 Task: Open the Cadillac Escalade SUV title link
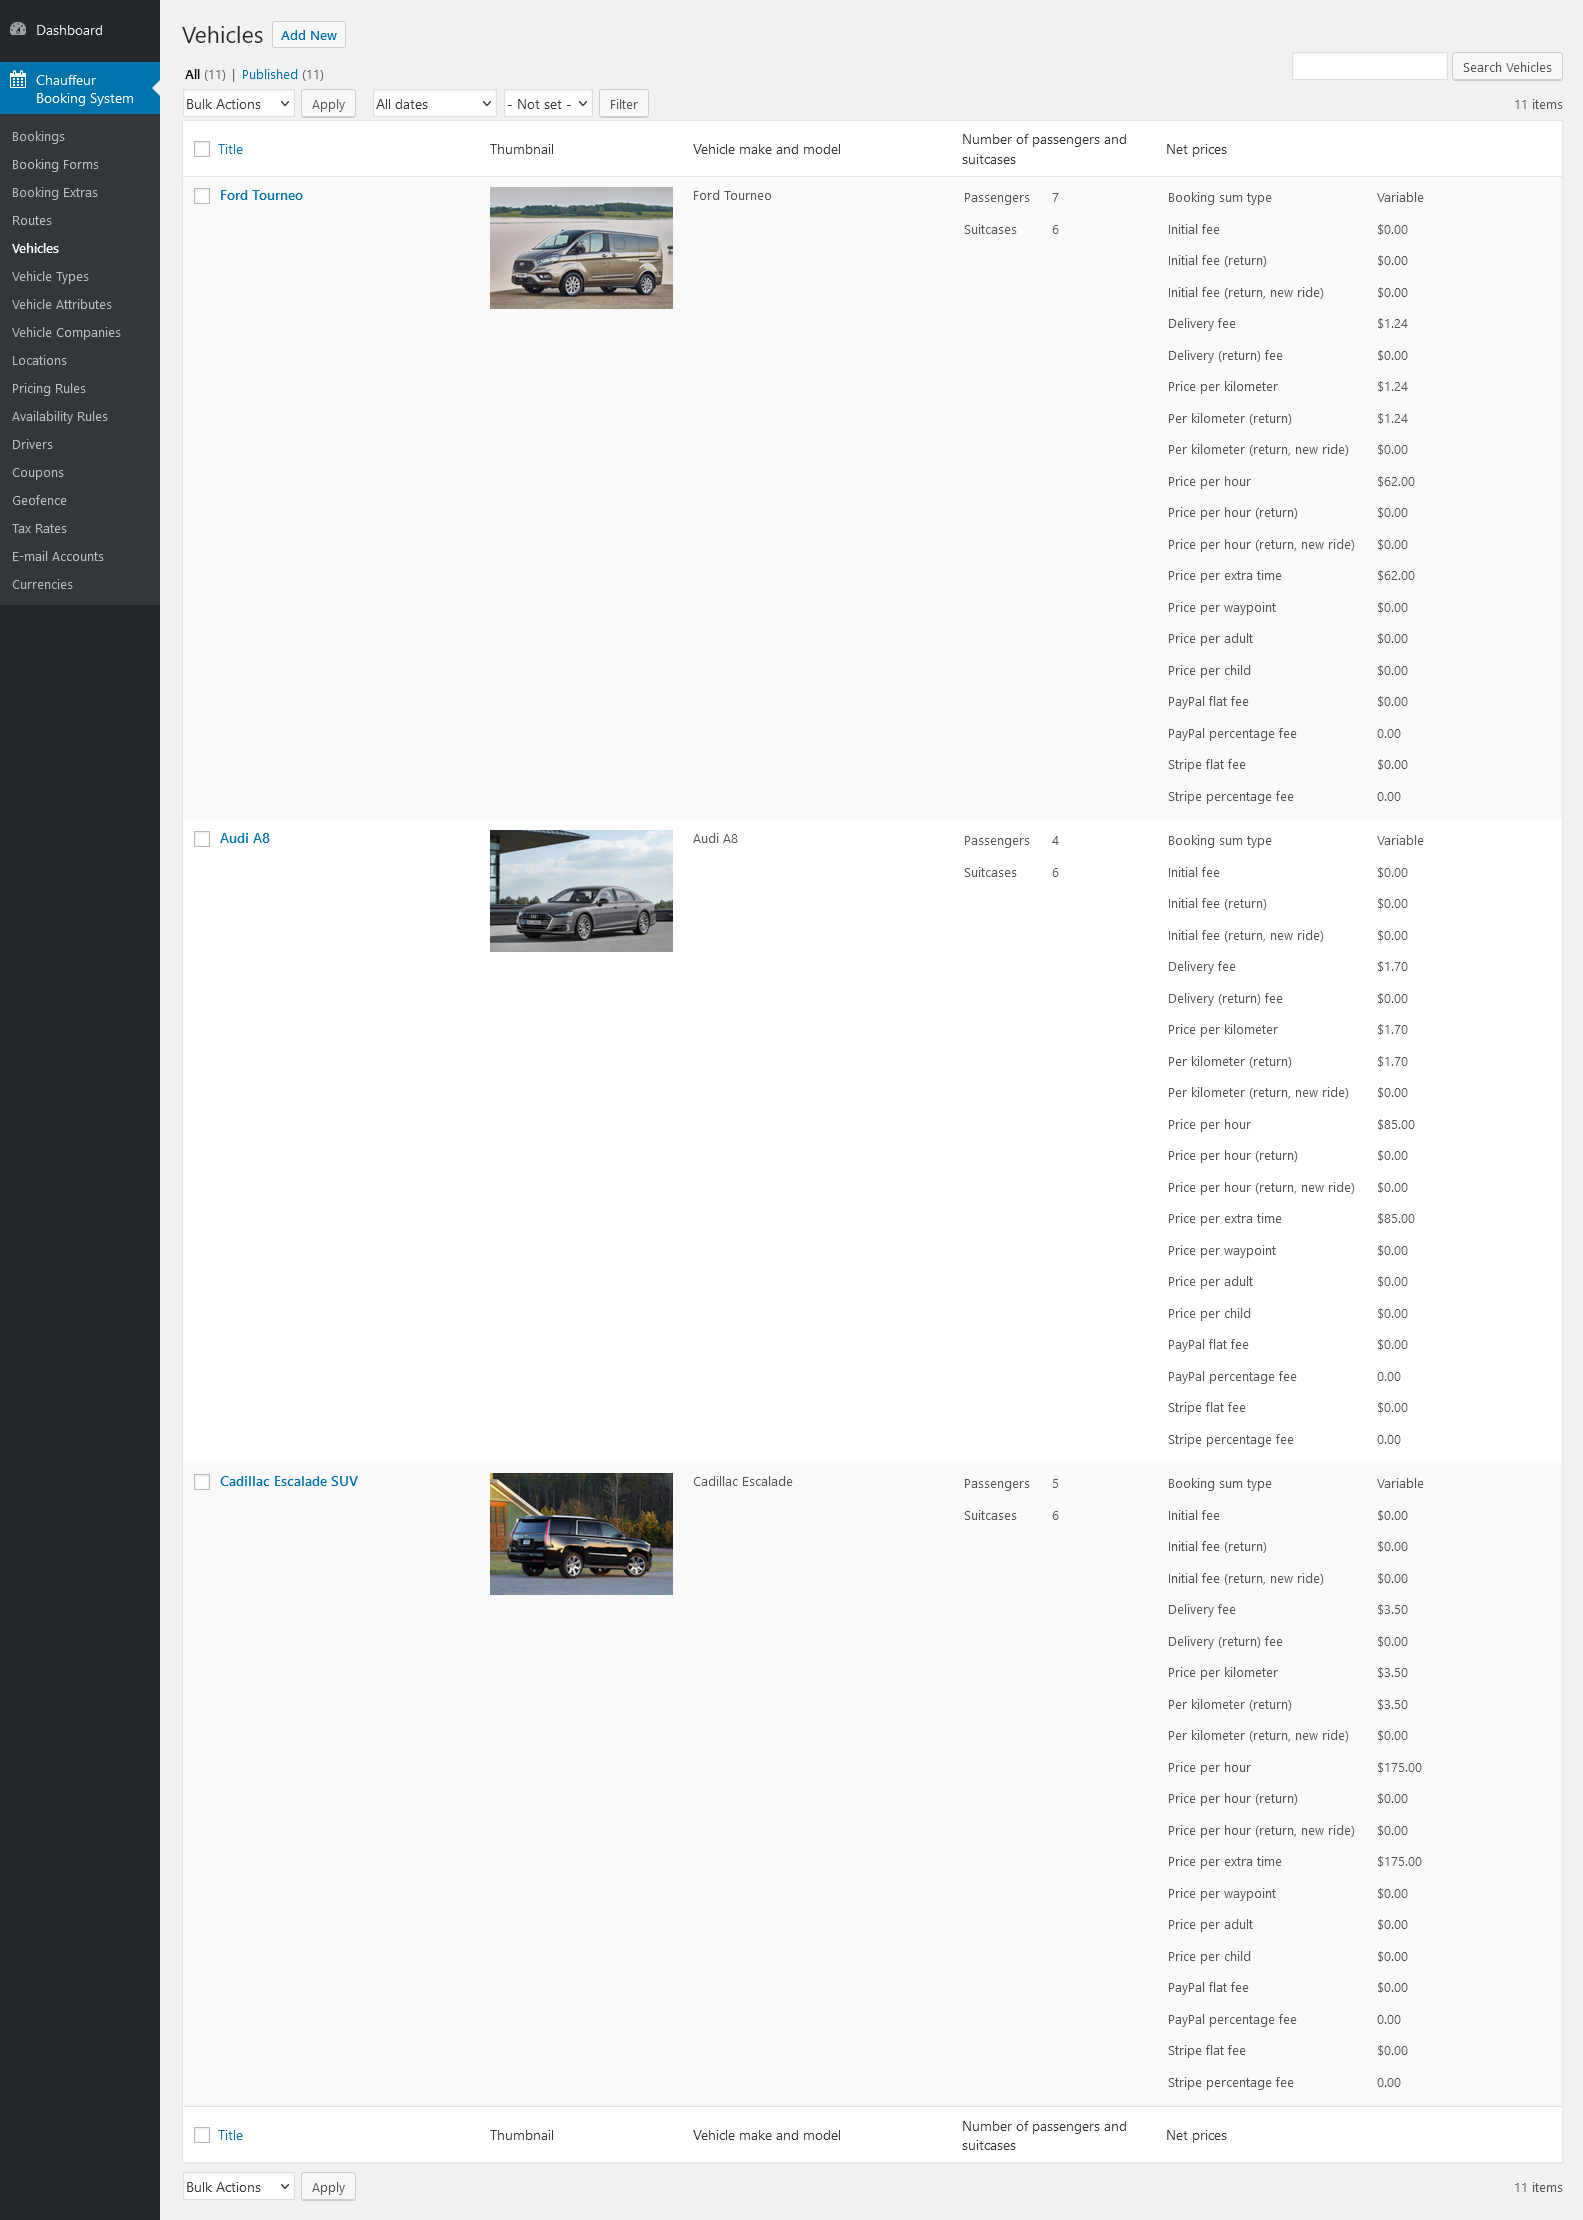click(x=288, y=1481)
